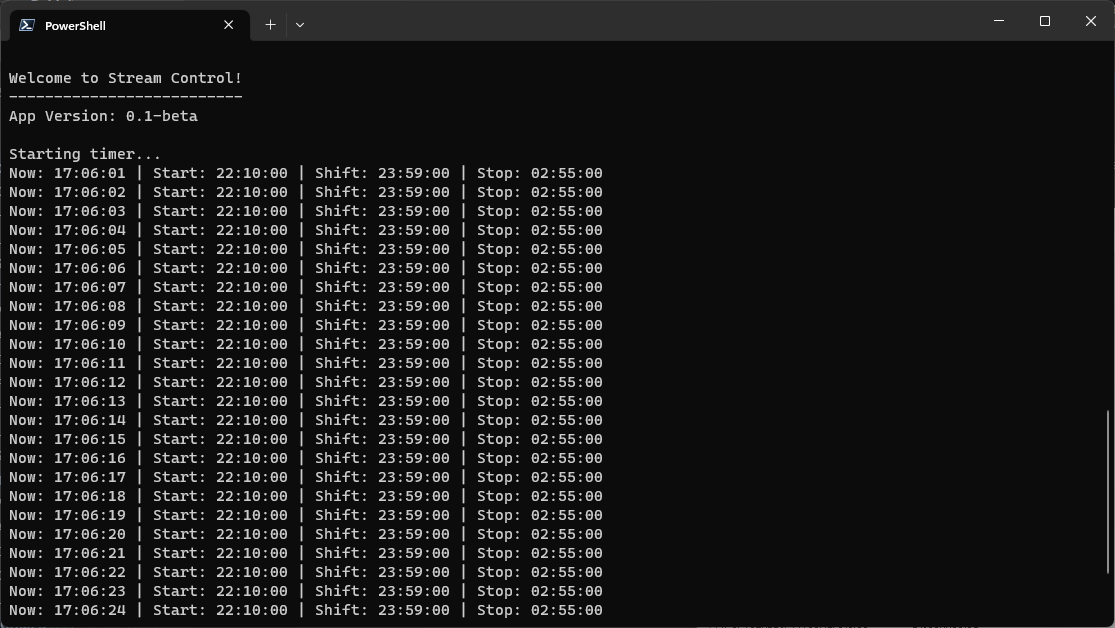Click 'Start: 22:10:00' in the 17:06:12 row
Screen dimensions: 1115x628
(220, 383)
